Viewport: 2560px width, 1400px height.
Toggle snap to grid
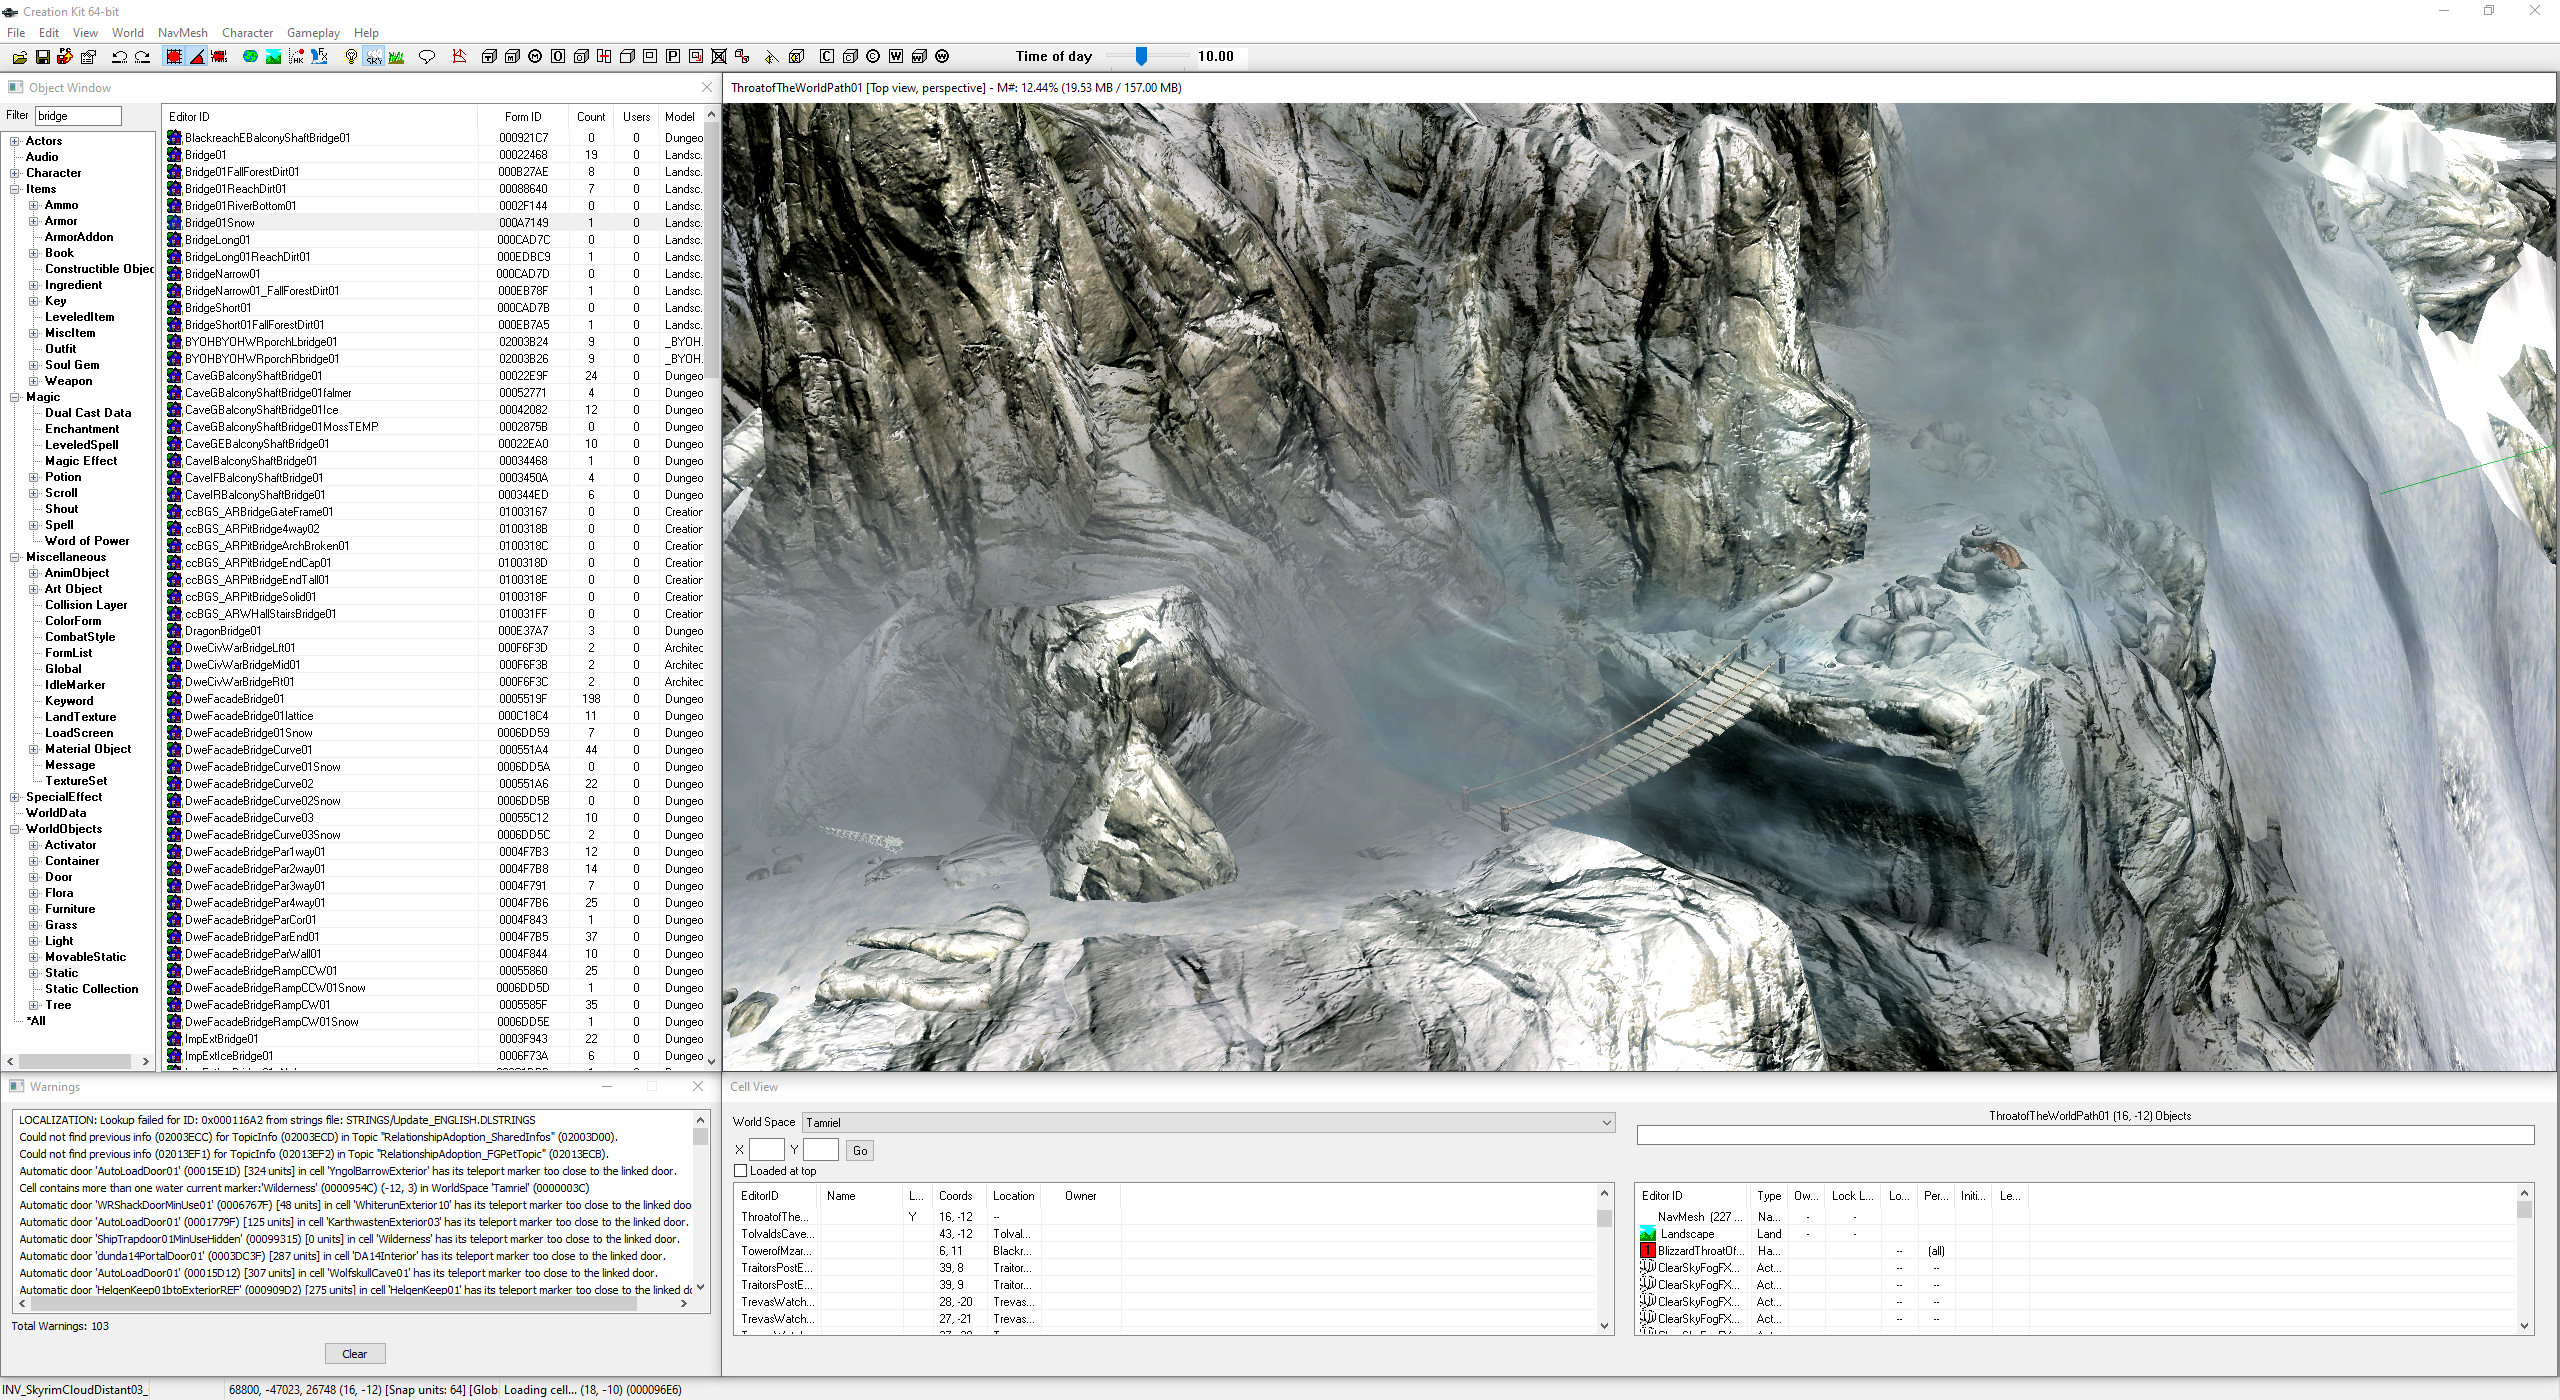[172, 57]
